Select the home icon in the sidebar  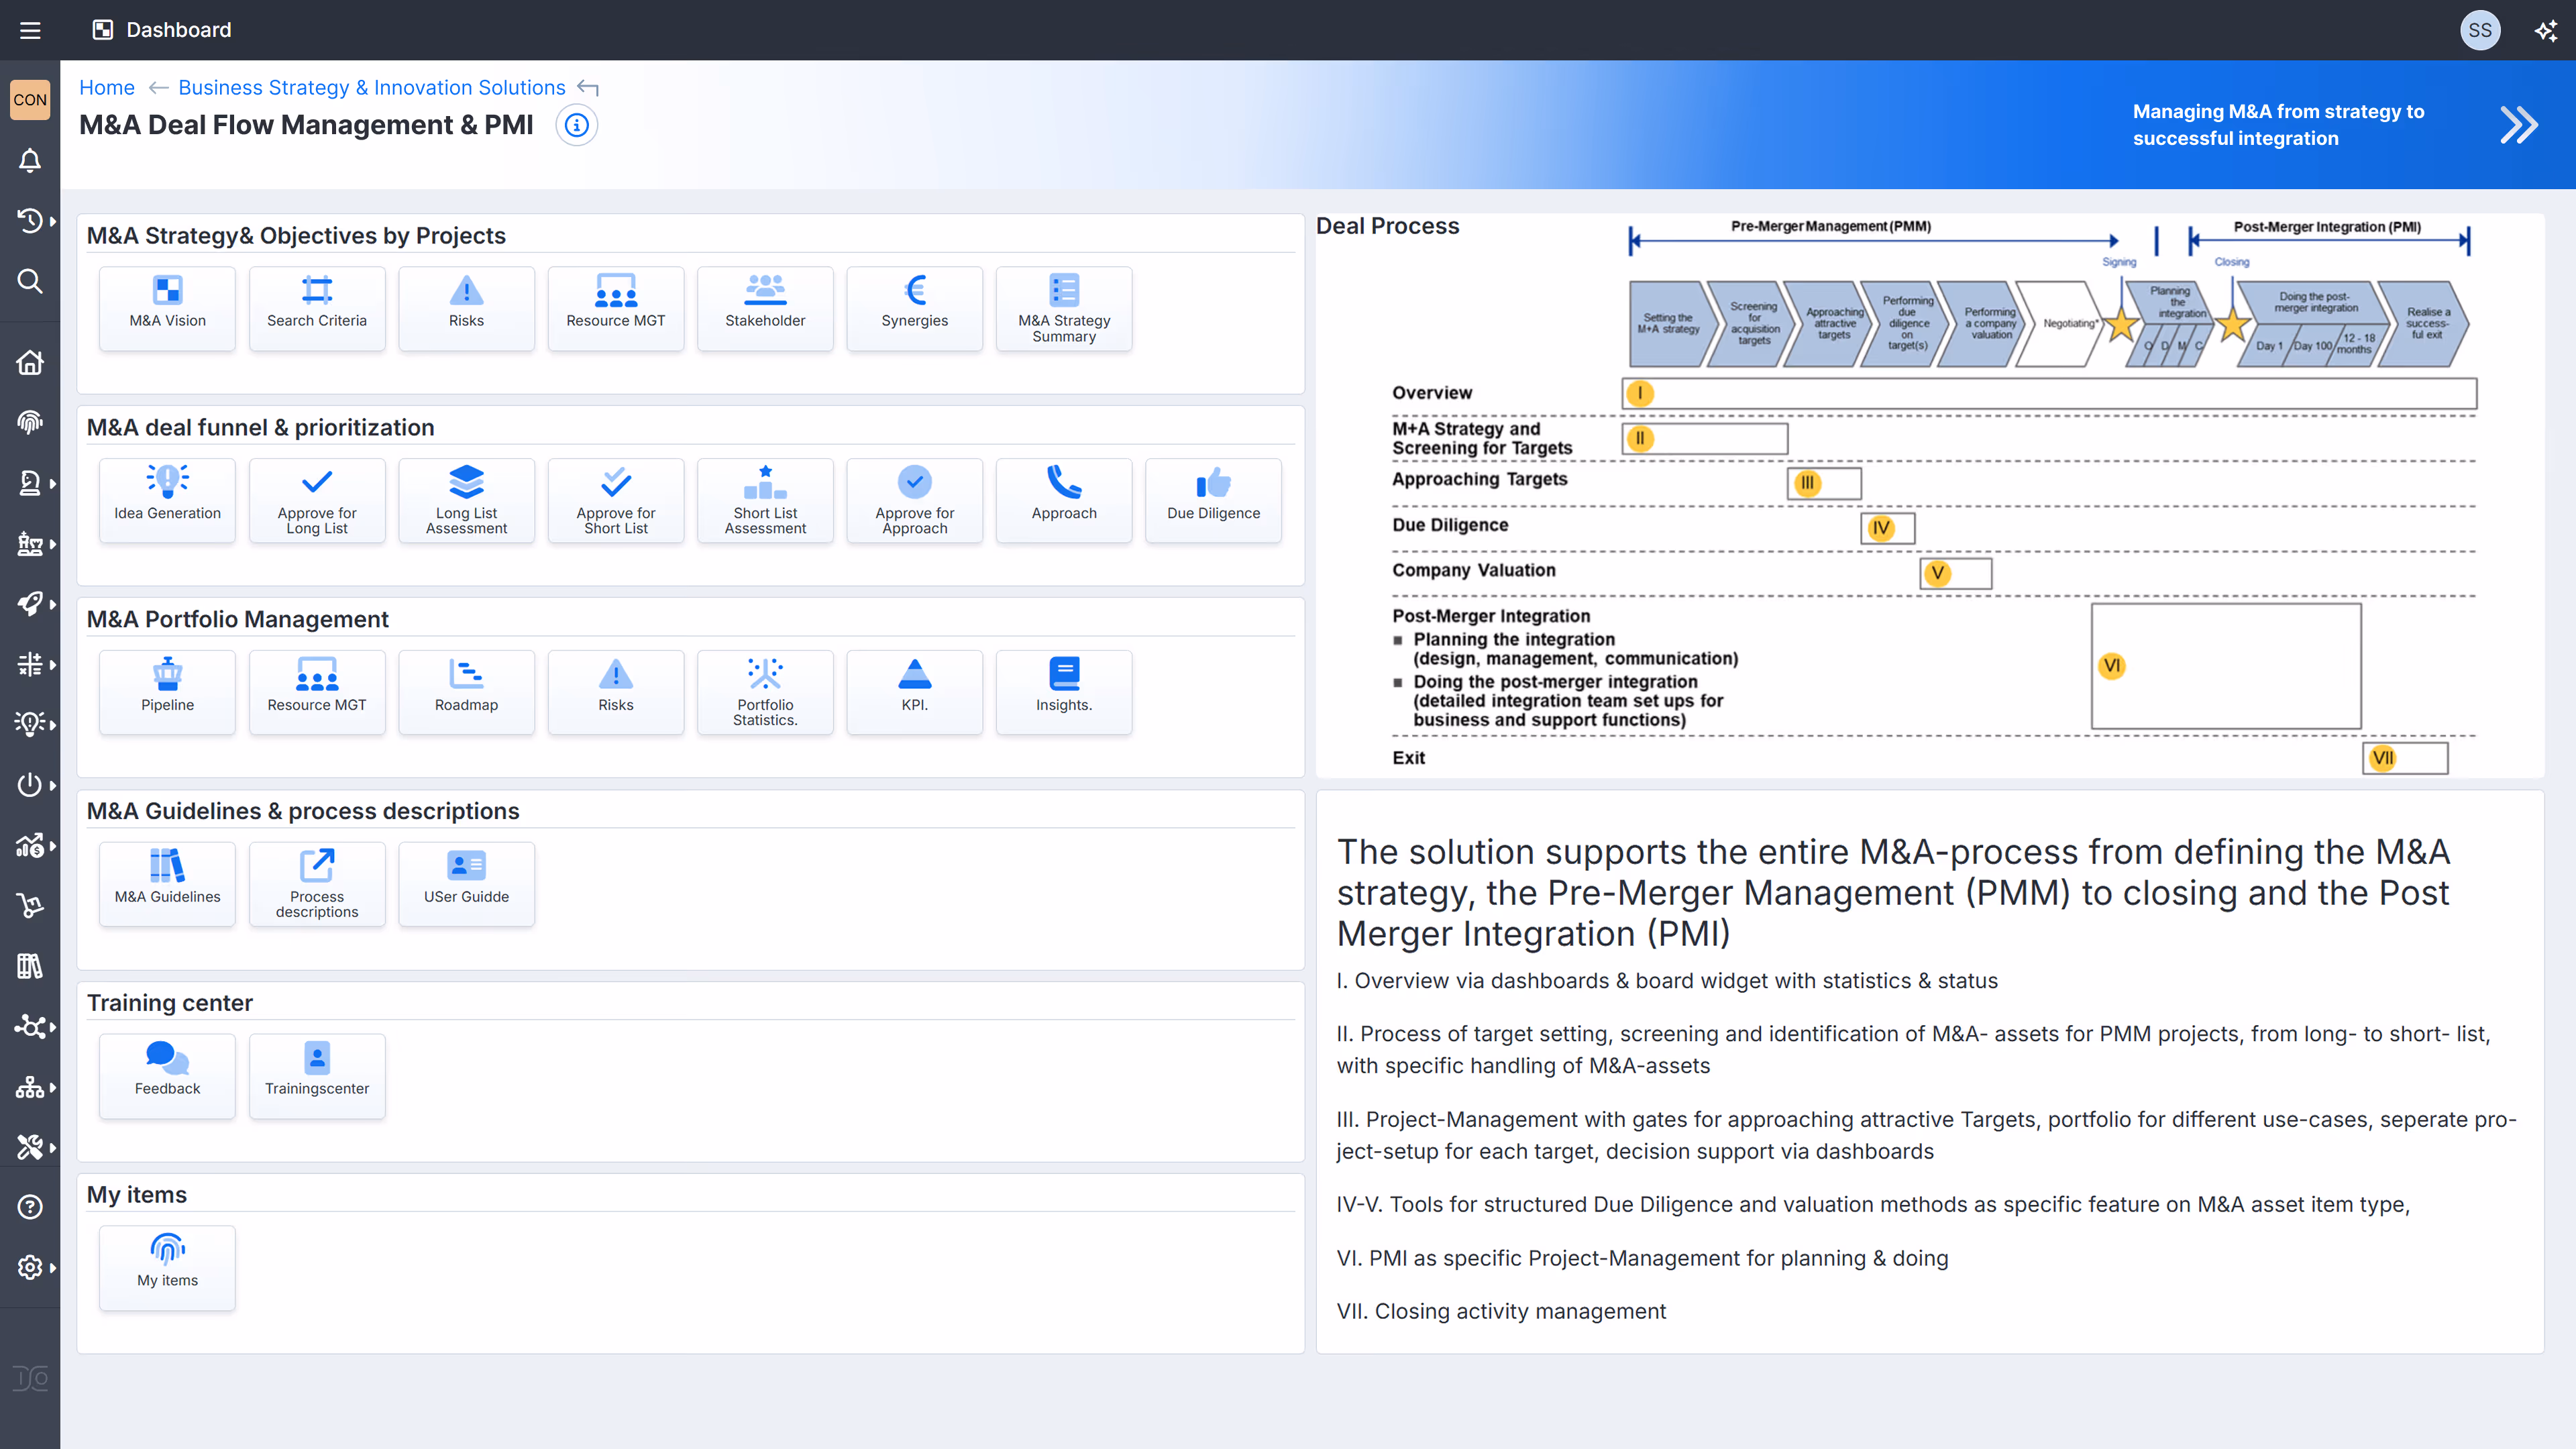pos(30,362)
